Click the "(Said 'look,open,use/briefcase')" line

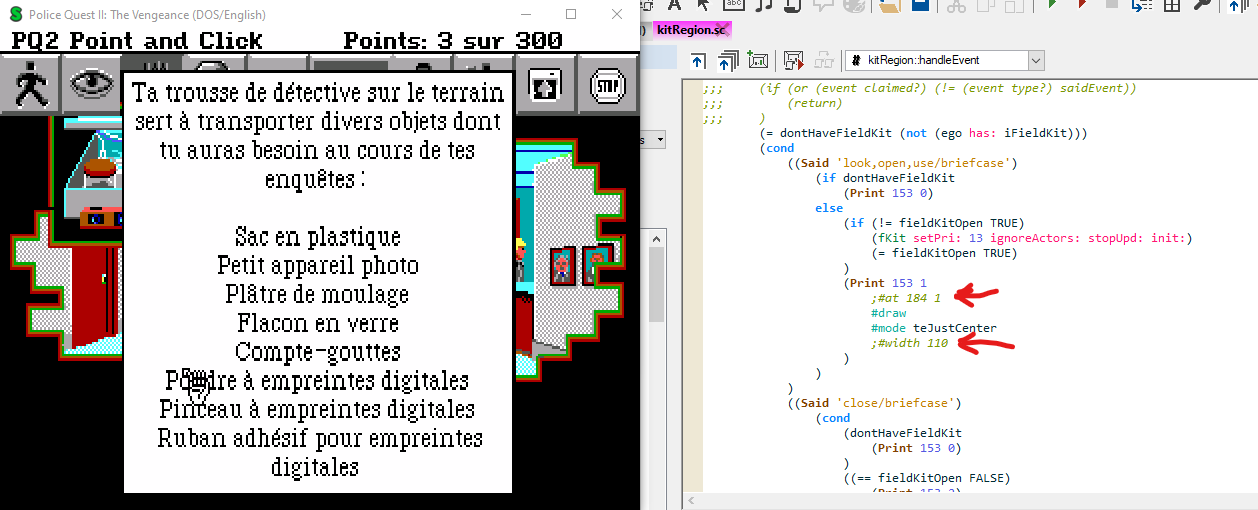[x=902, y=163]
